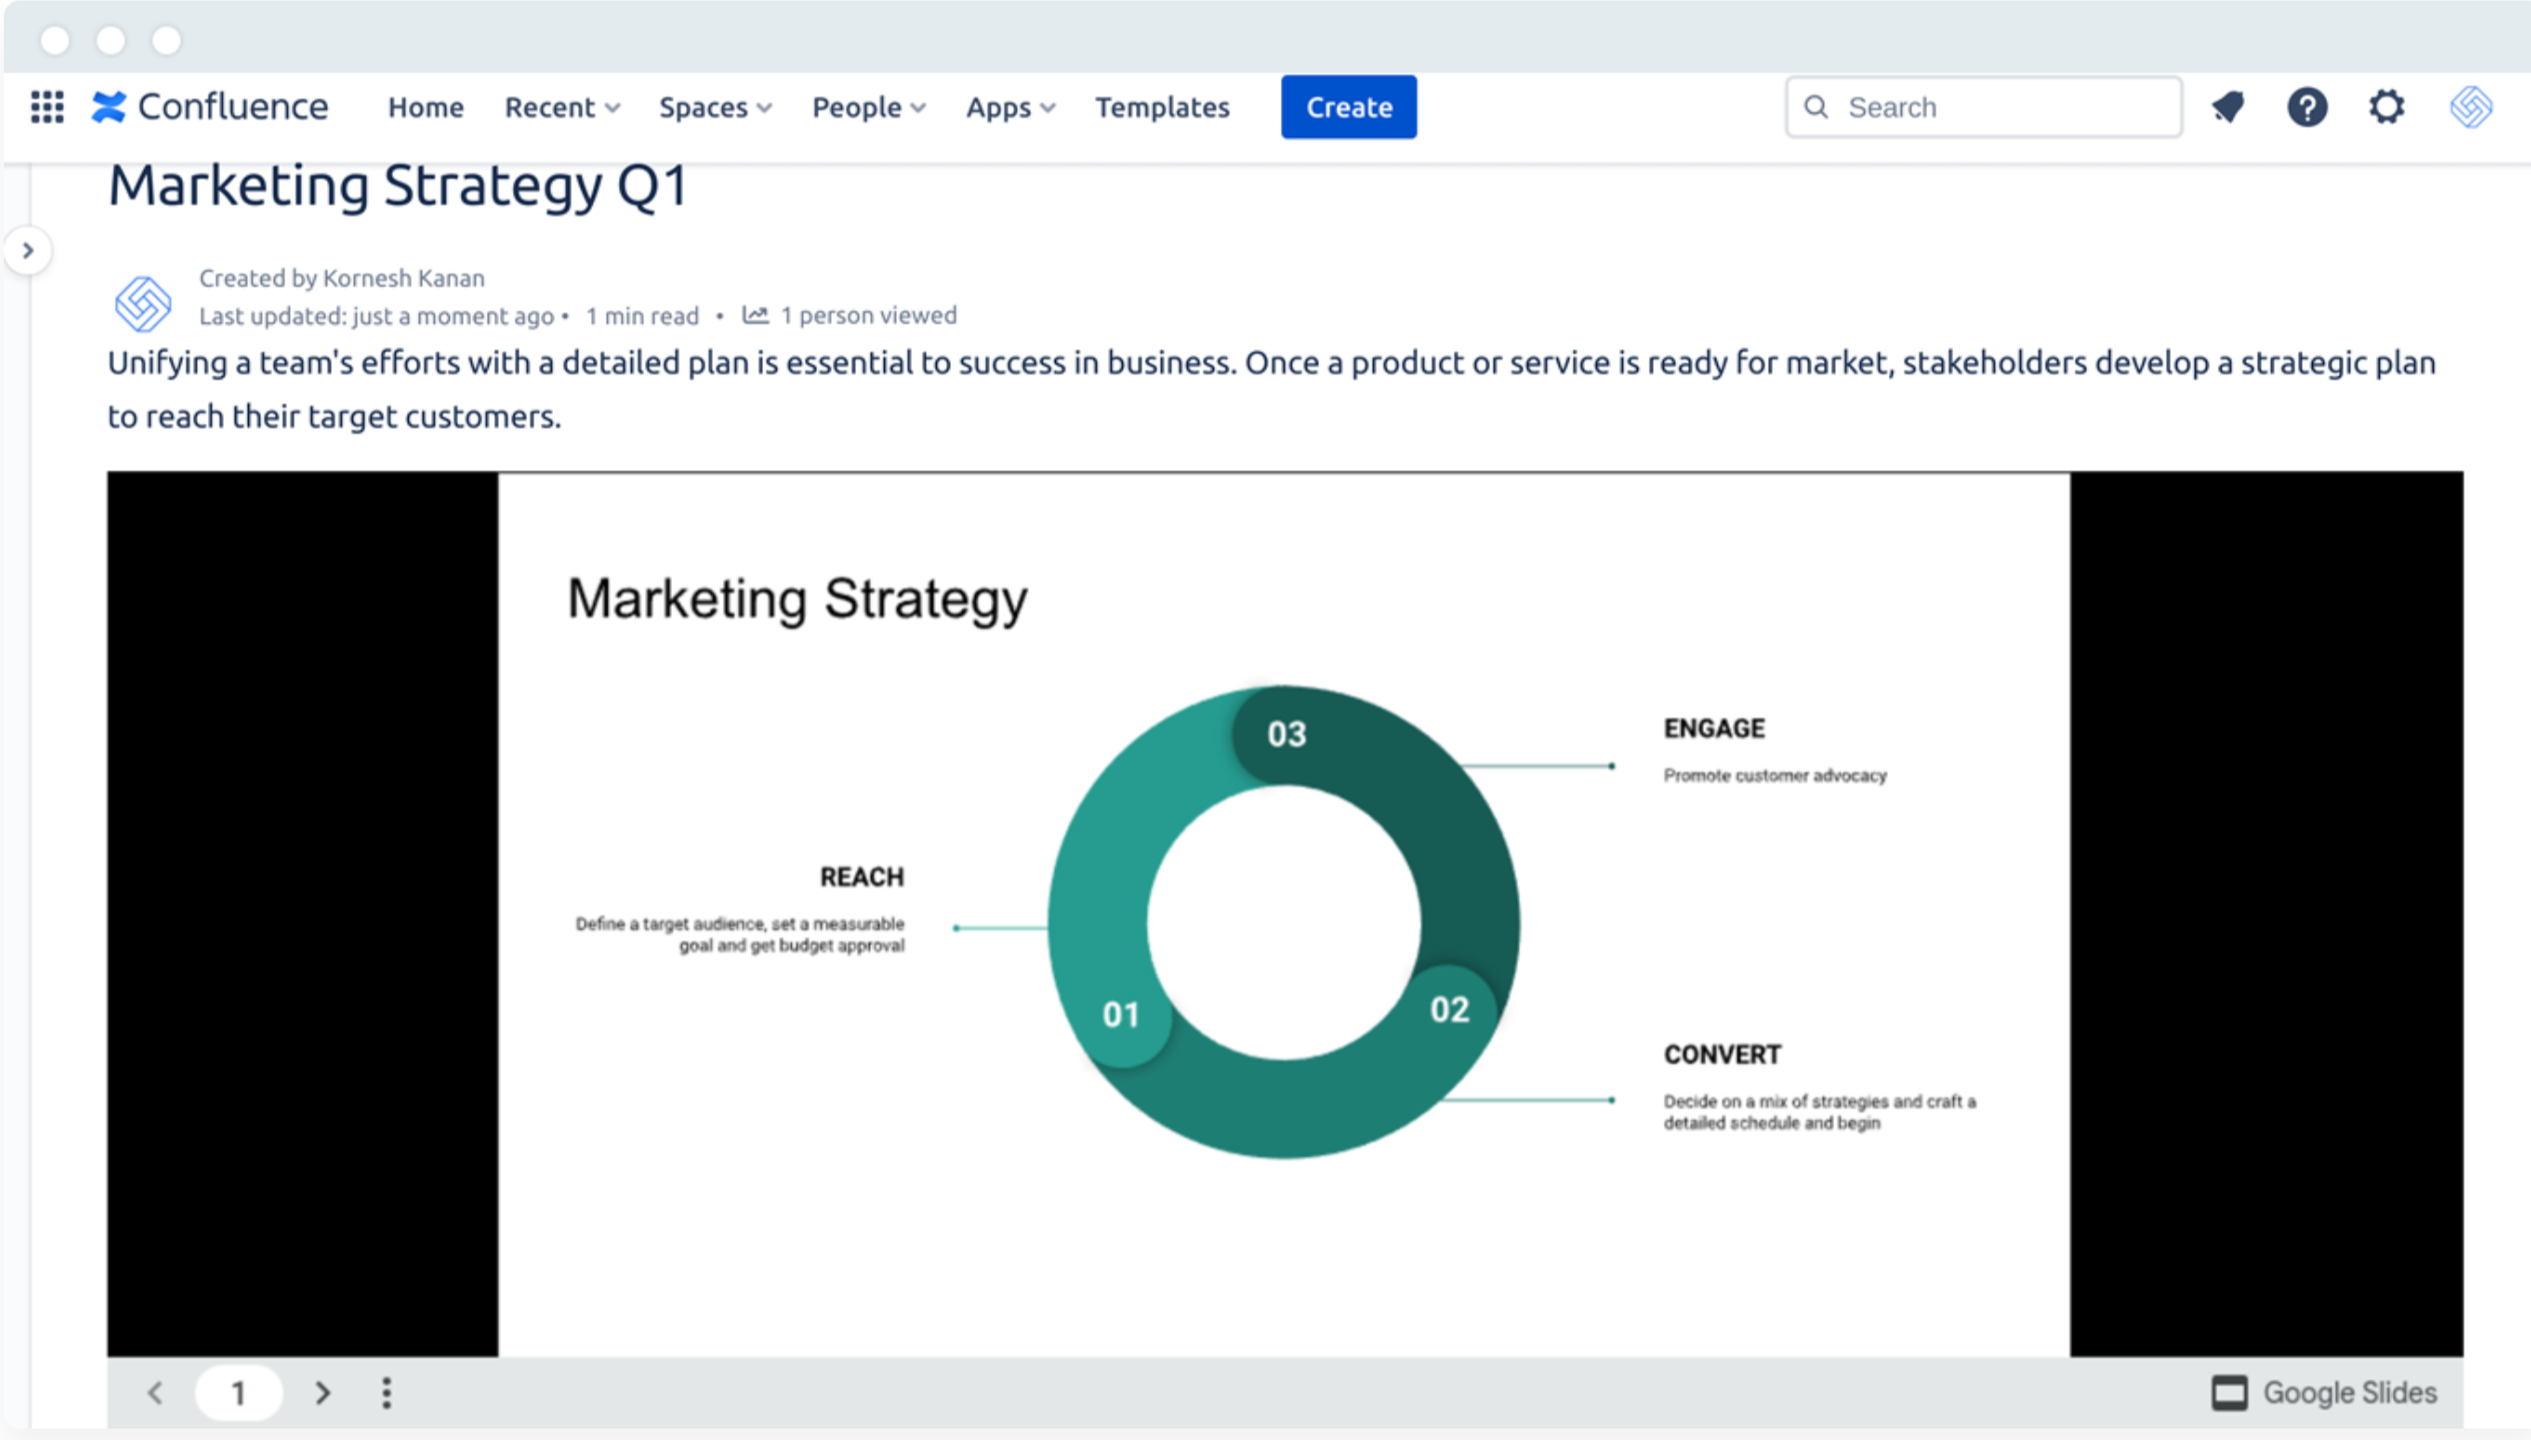Click into the Search field
Image resolution: width=2531 pixels, height=1440 pixels.
click(1983, 107)
